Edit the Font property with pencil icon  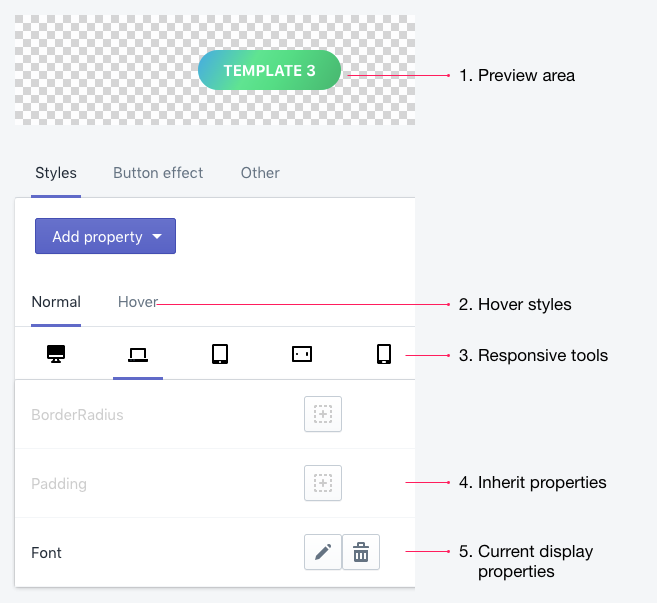(323, 552)
